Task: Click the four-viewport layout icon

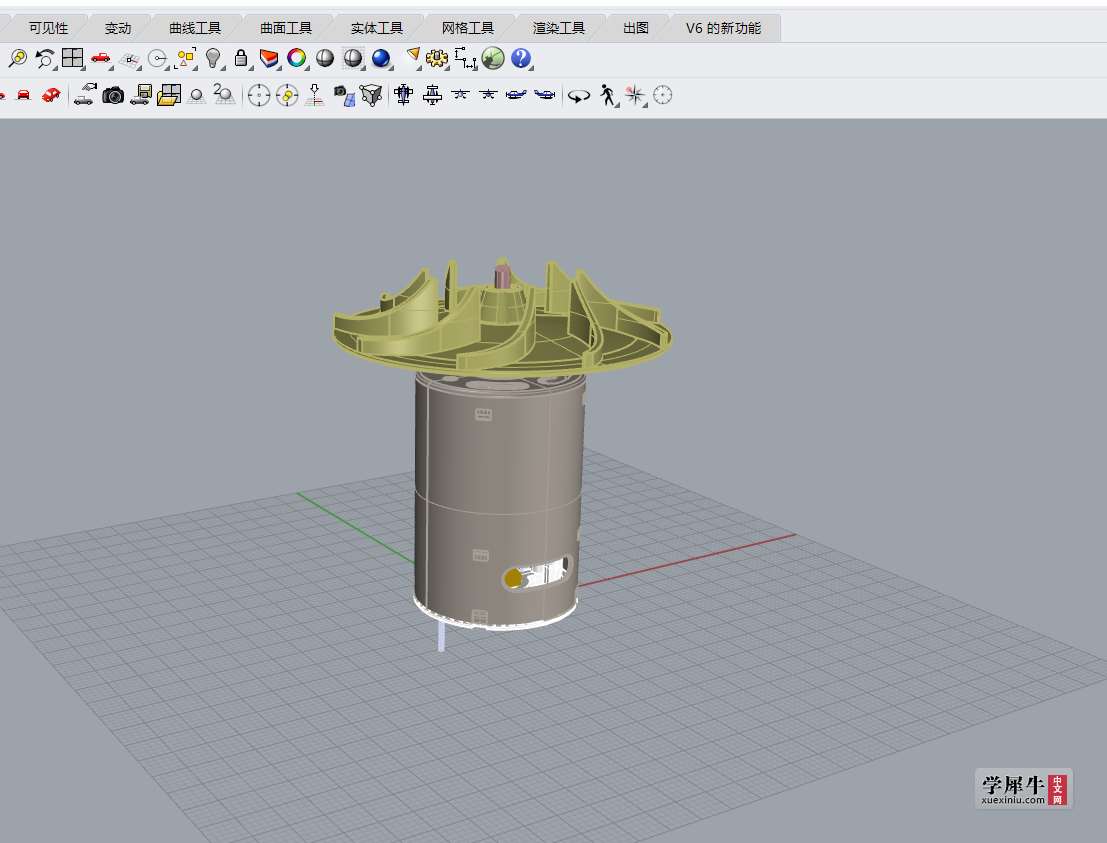Action: click(x=73, y=59)
